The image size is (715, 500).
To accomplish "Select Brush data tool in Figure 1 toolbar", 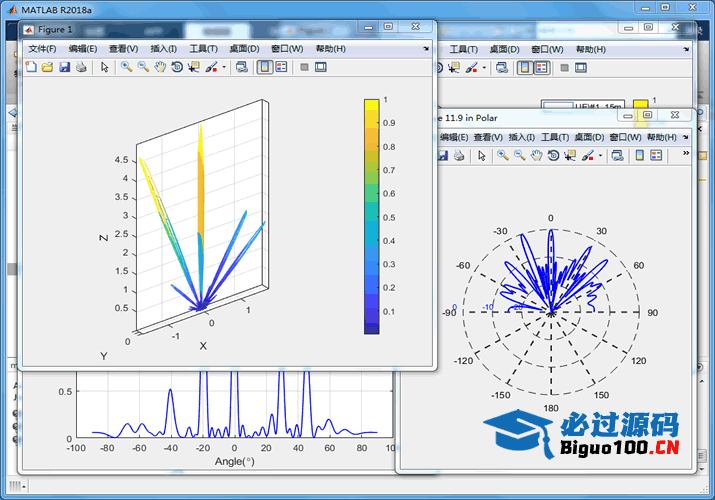I will (211, 67).
